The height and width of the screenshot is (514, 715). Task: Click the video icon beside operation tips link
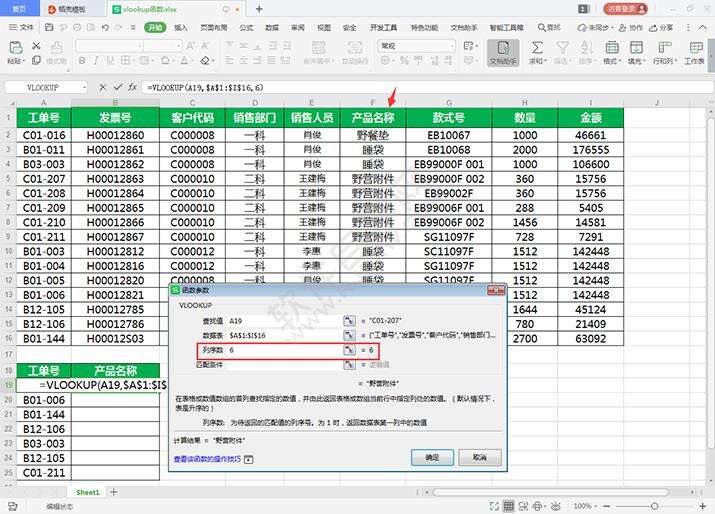(x=248, y=459)
